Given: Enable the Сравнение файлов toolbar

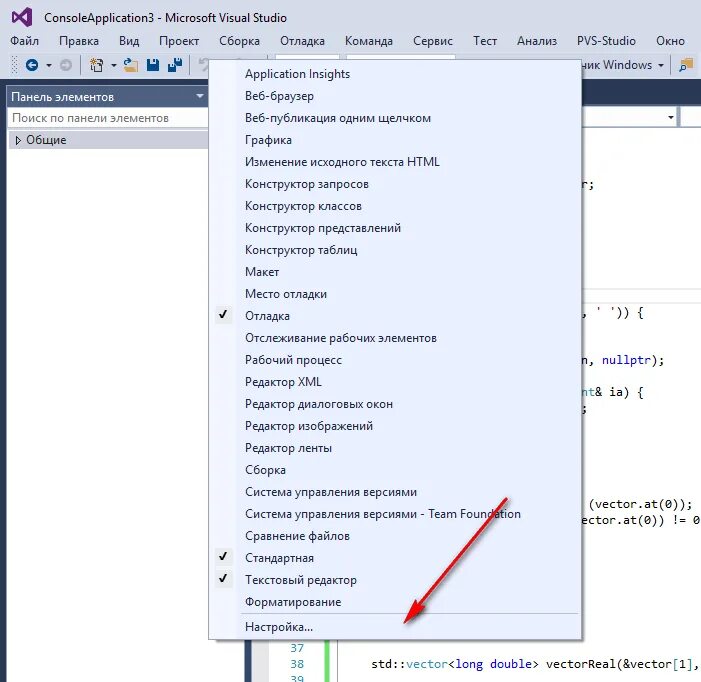Looking at the screenshot, I should [396, 536].
